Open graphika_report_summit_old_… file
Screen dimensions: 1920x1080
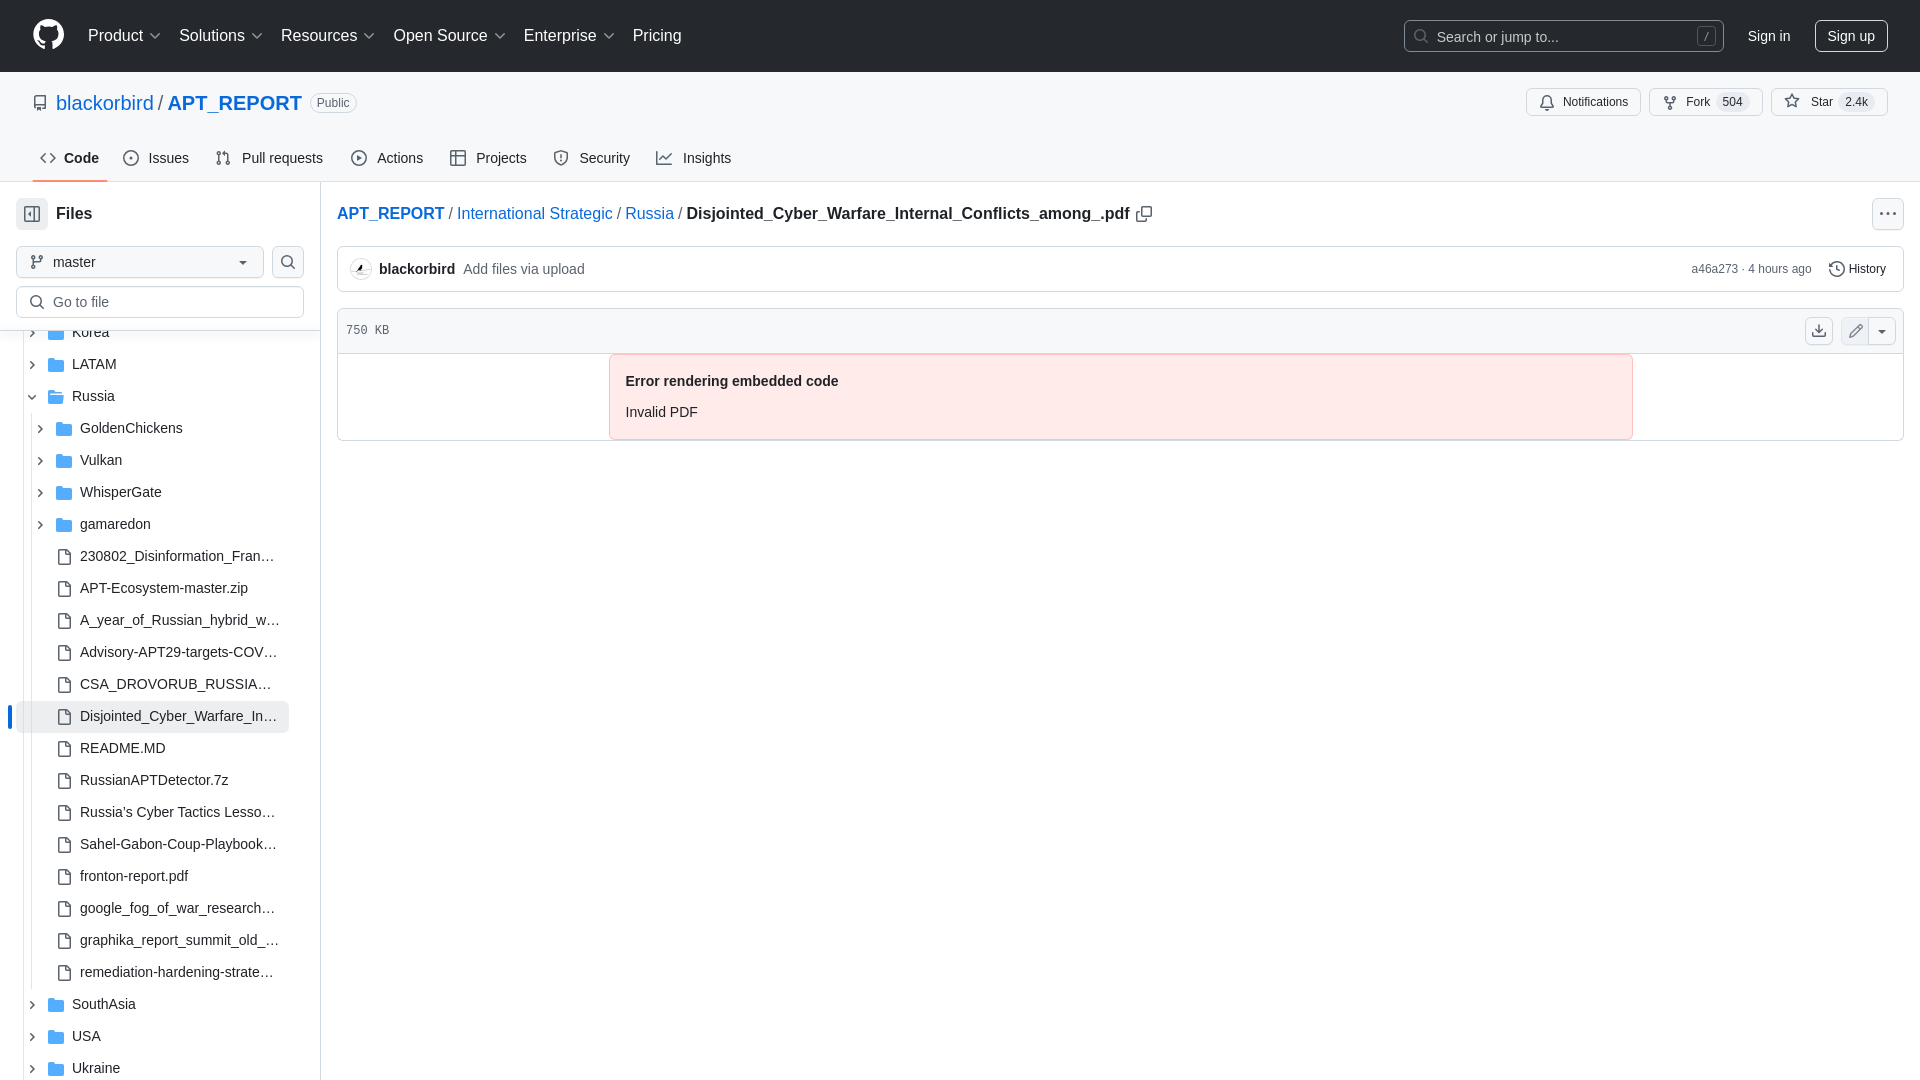coord(179,940)
